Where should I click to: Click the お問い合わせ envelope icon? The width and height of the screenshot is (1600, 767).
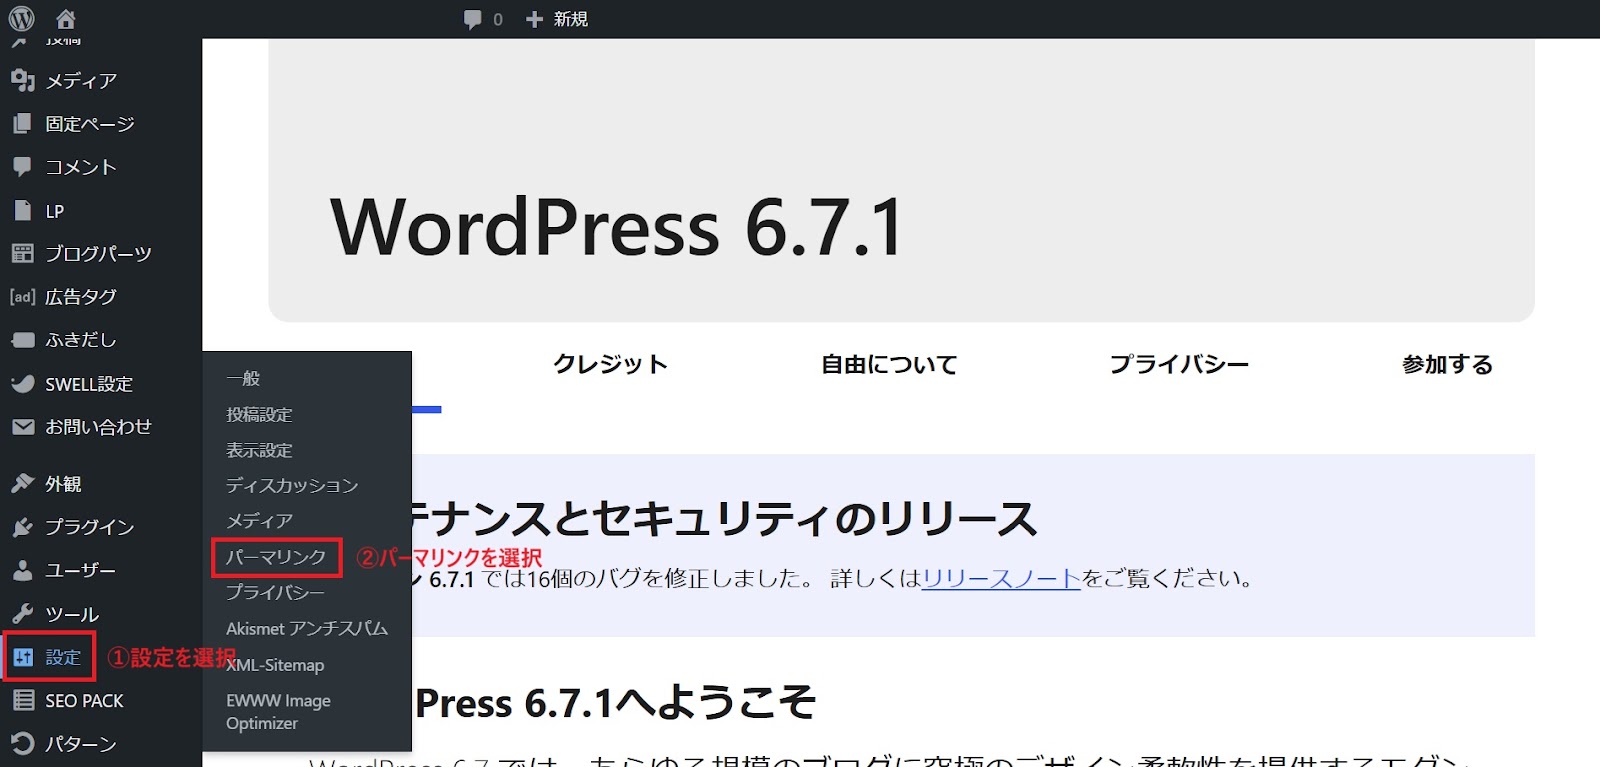point(22,427)
